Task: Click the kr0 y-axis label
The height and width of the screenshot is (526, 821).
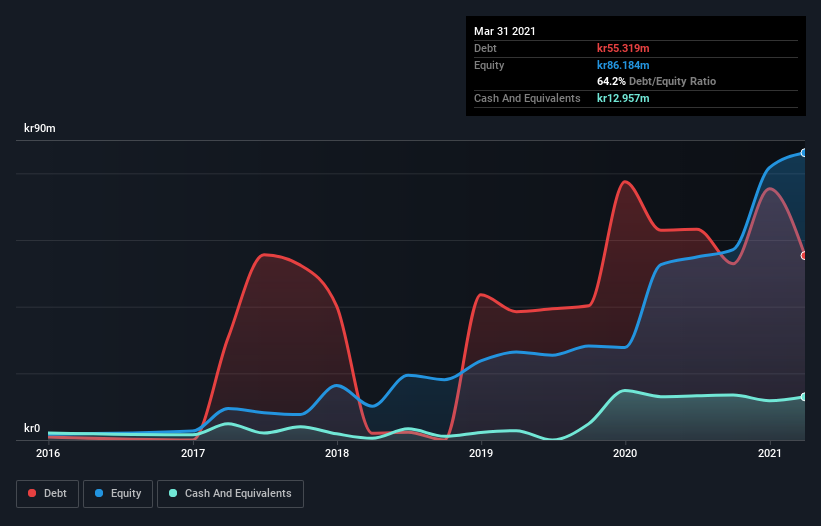Action: (x=32, y=428)
